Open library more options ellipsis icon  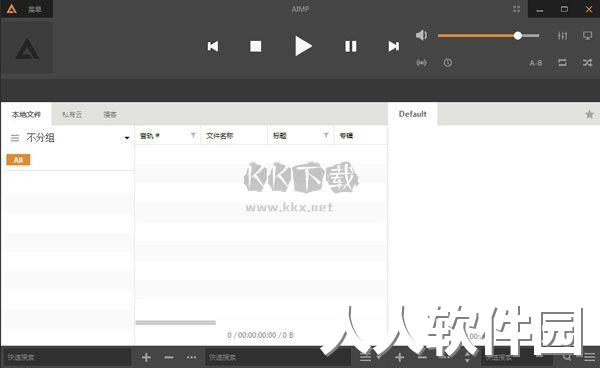[x=191, y=357]
